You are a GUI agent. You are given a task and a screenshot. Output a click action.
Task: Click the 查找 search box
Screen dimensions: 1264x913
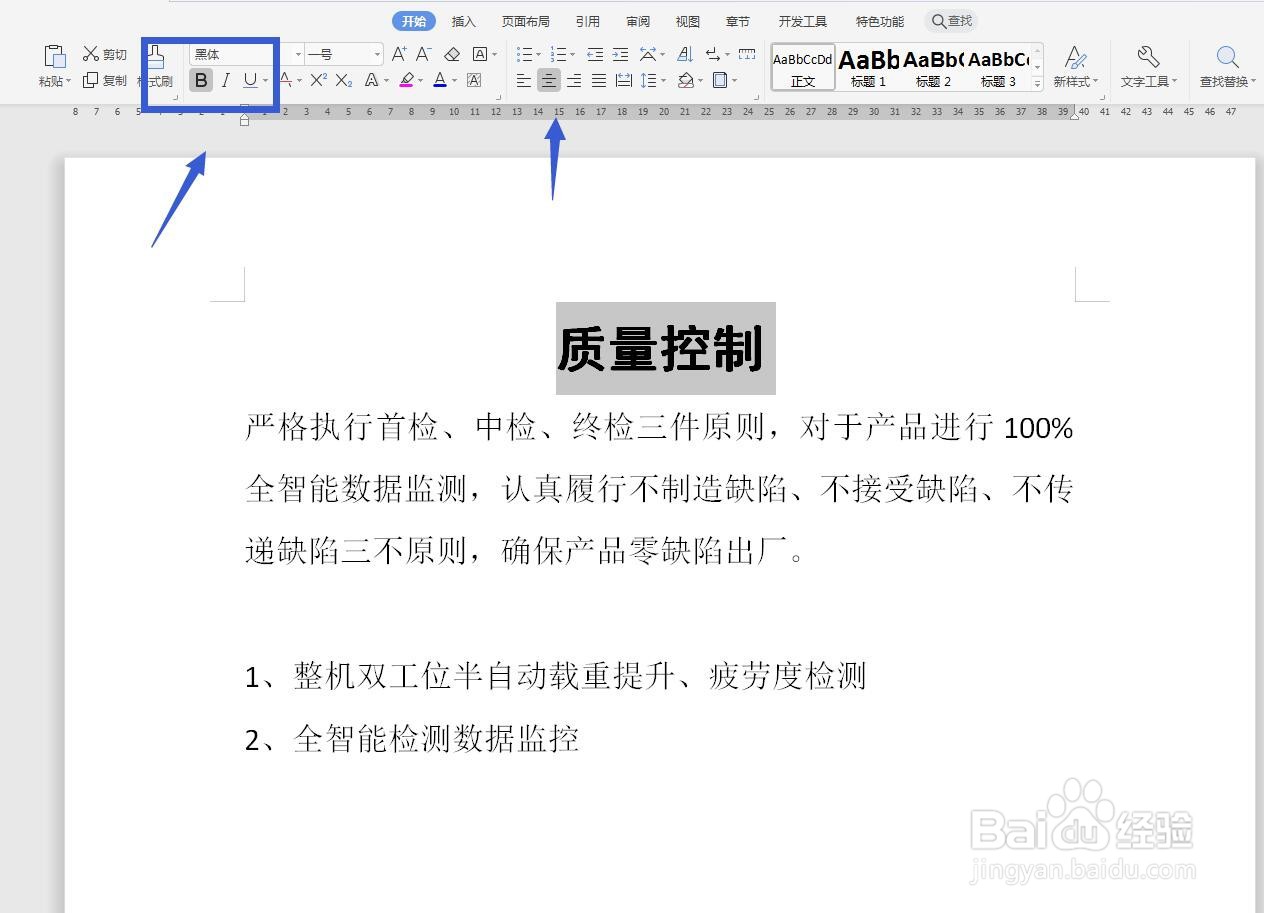click(951, 21)
